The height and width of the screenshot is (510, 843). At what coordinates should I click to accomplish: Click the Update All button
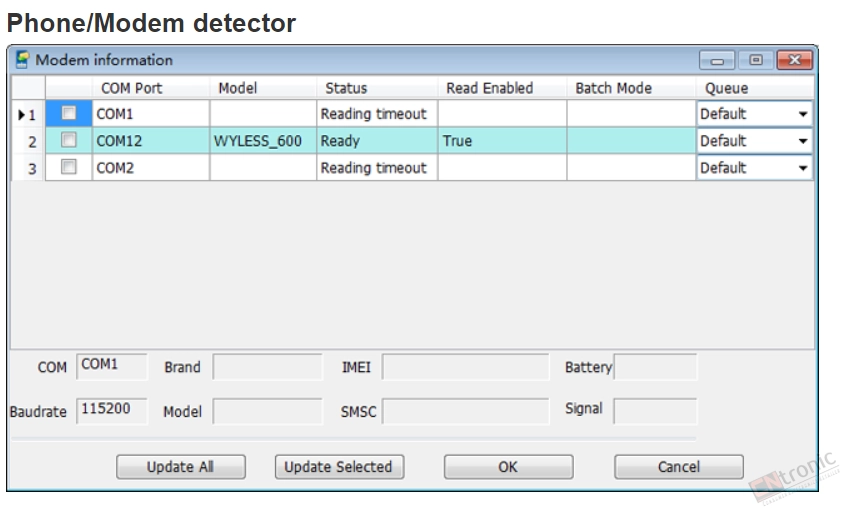[x=181, y=466]
